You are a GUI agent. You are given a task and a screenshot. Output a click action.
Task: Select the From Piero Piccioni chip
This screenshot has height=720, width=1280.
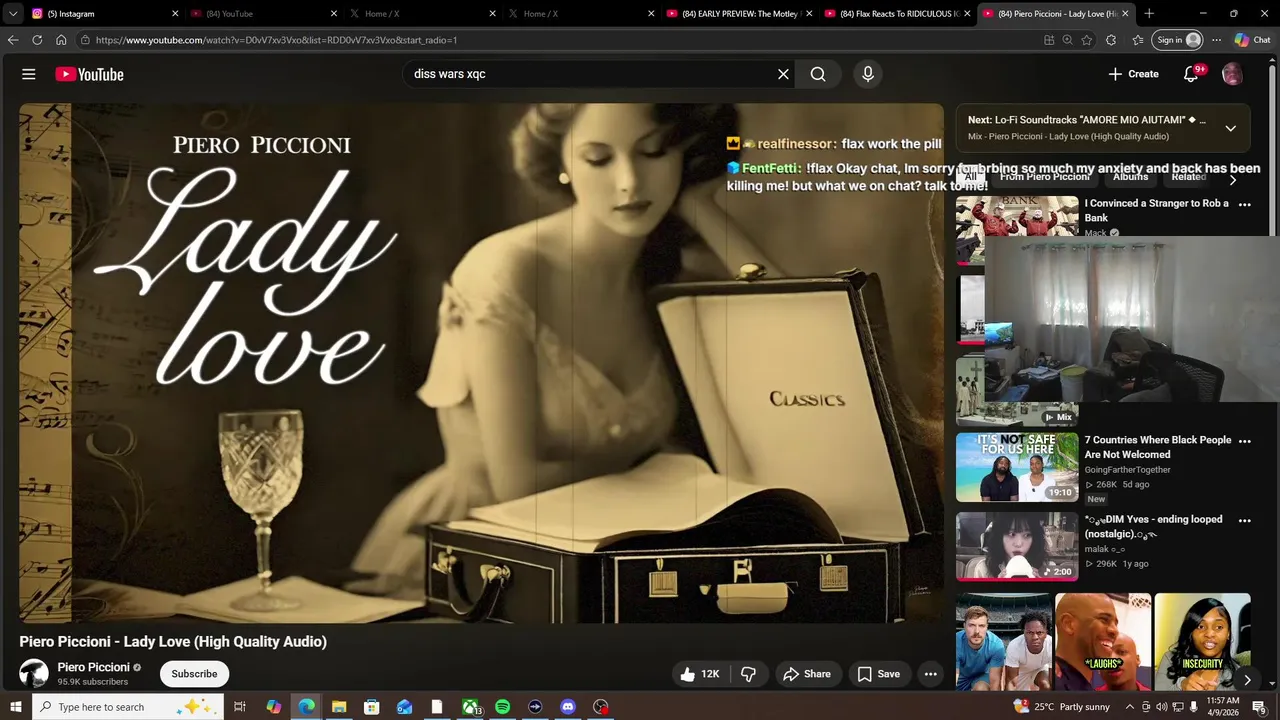click(x=1045, y=177)
